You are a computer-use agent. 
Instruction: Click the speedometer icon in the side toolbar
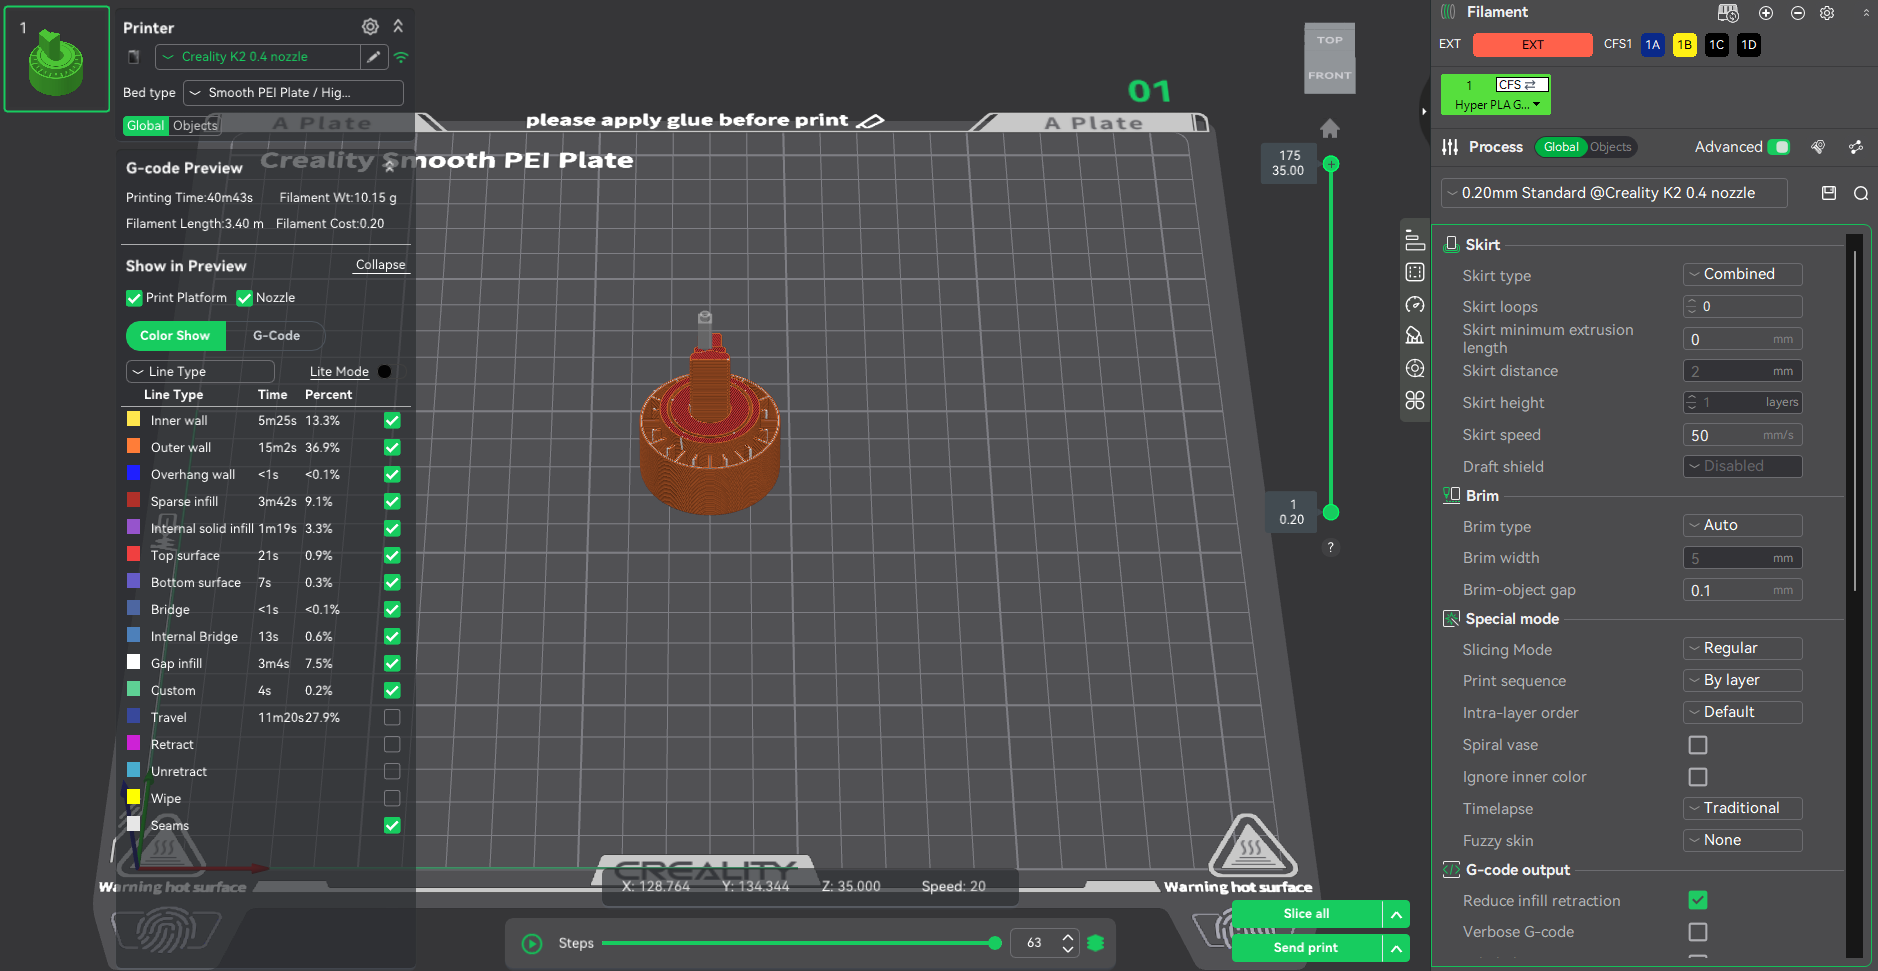pyautogui.click(x=1415, y=304)
